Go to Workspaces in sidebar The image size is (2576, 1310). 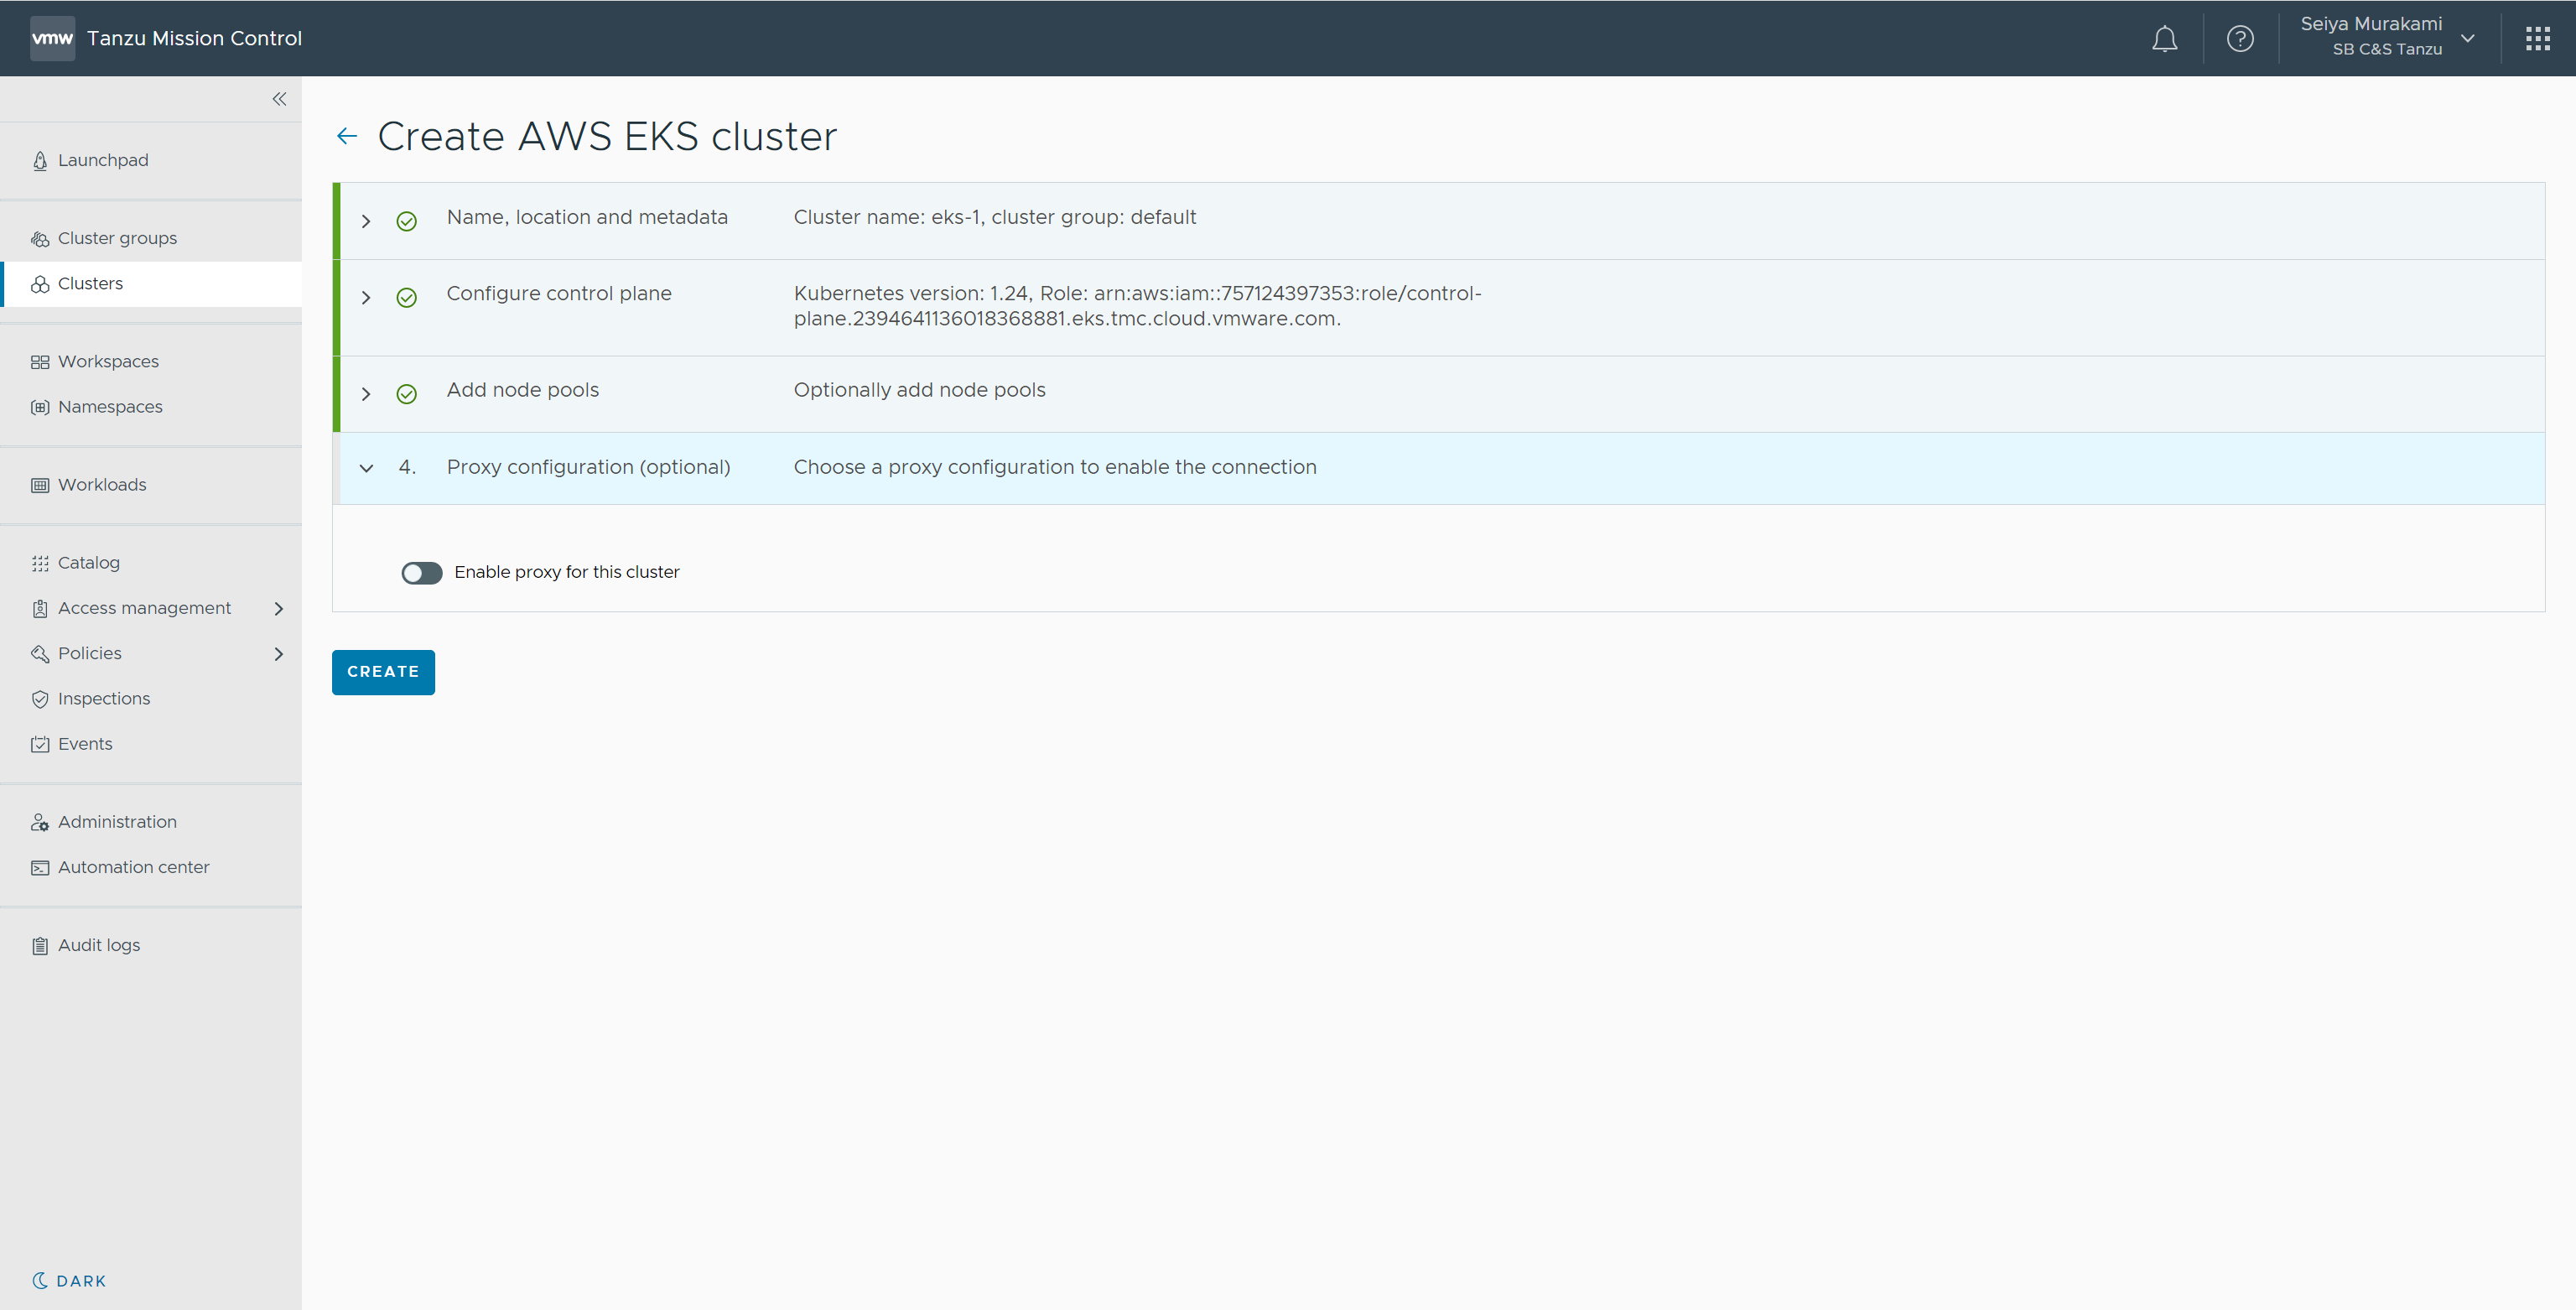(x=108, y=361)
